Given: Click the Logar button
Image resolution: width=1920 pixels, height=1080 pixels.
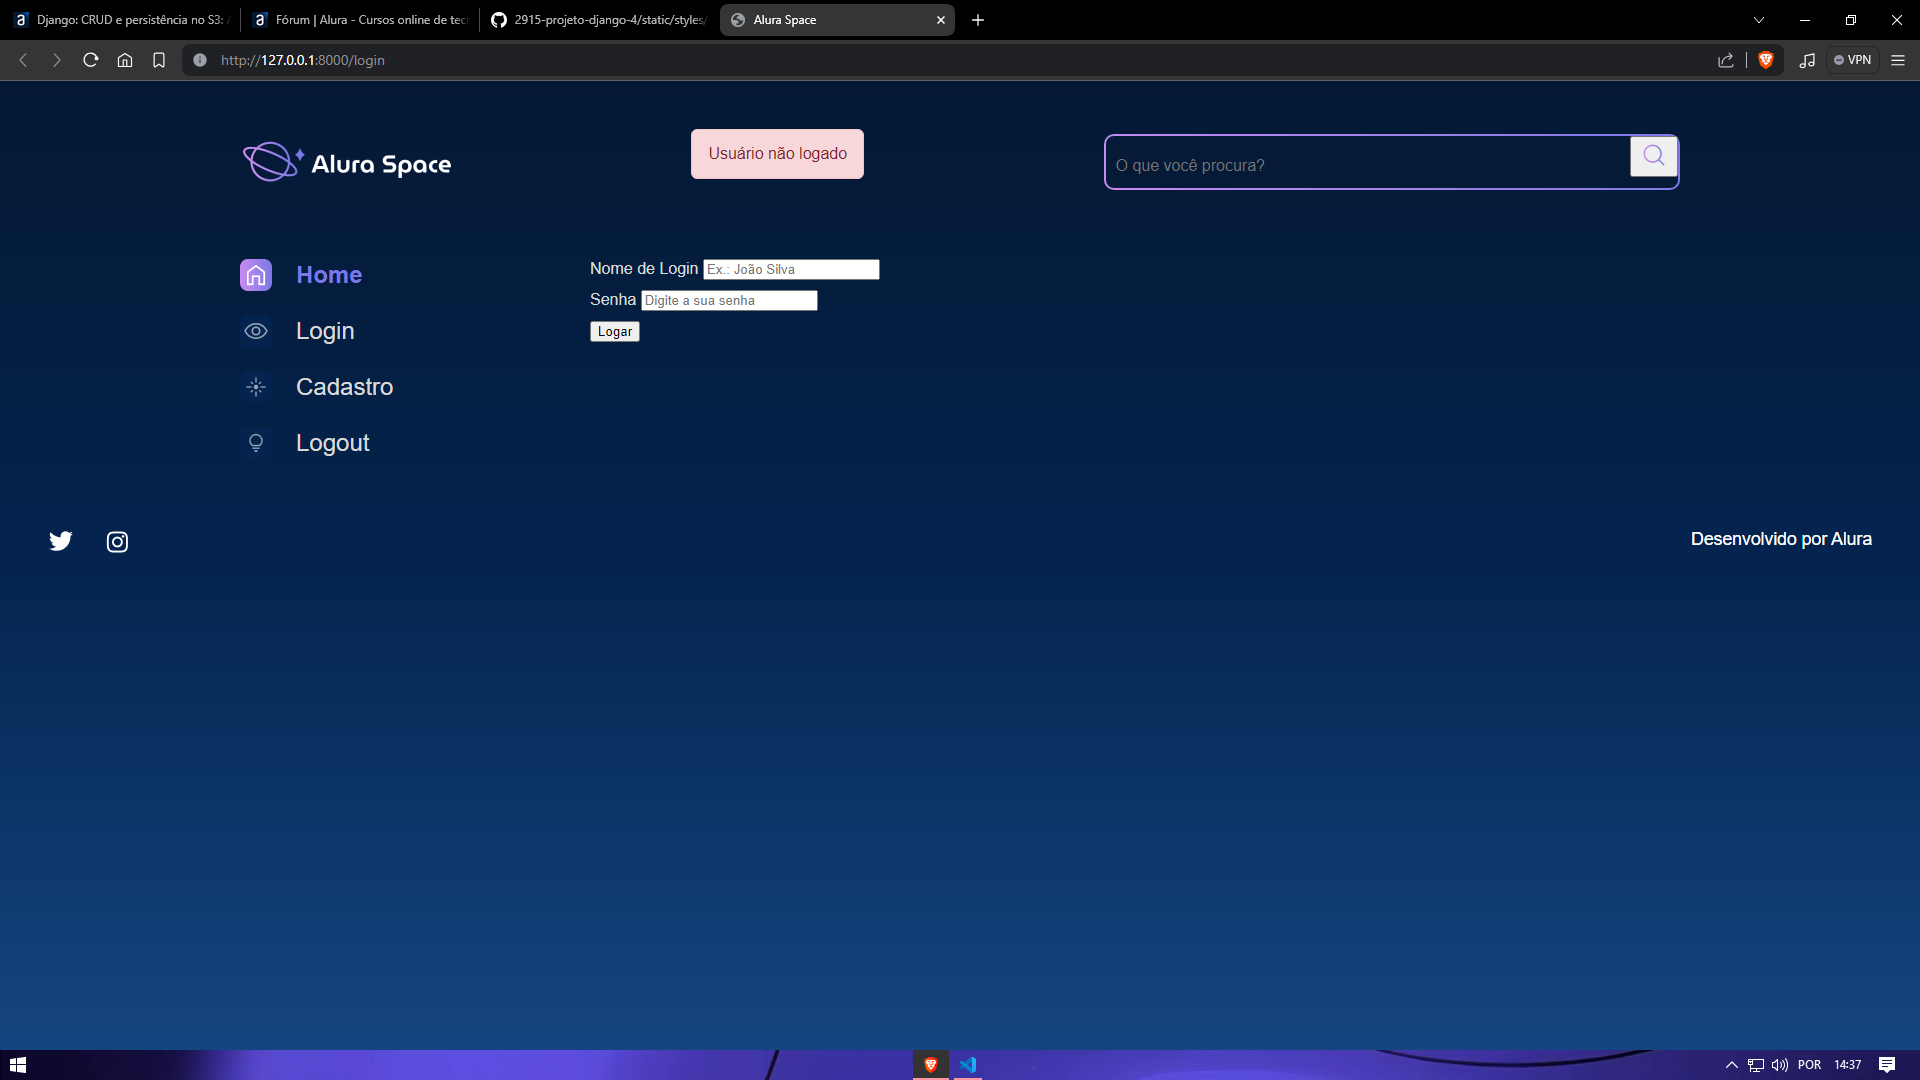Looking at the screenshot, I should [615, 332].
